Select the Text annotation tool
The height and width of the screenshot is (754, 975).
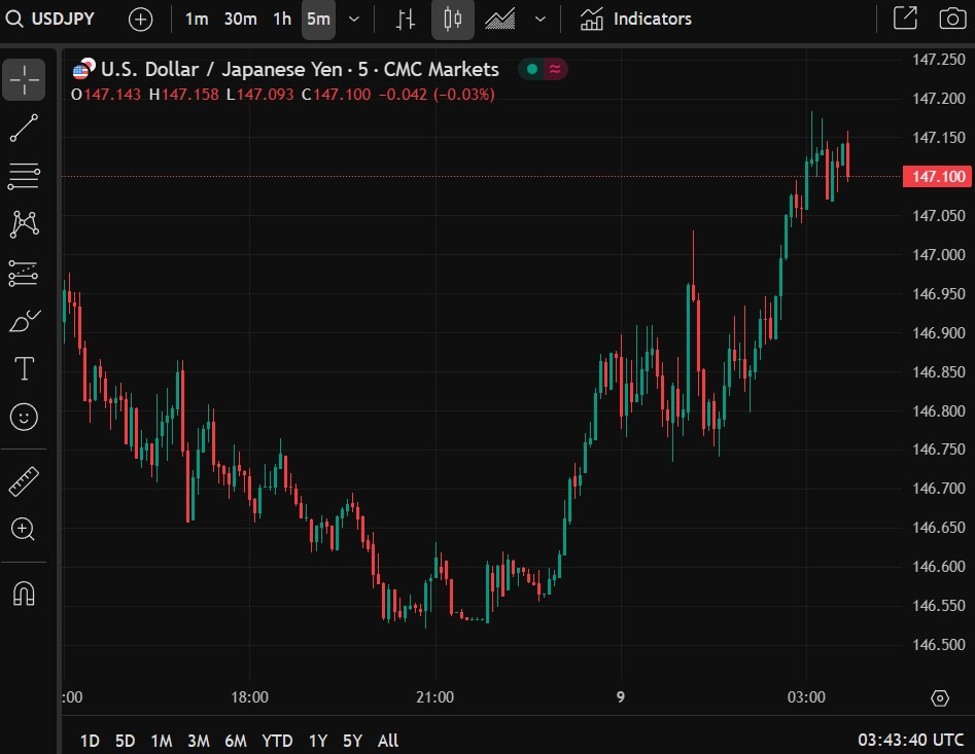pos(24,368)
